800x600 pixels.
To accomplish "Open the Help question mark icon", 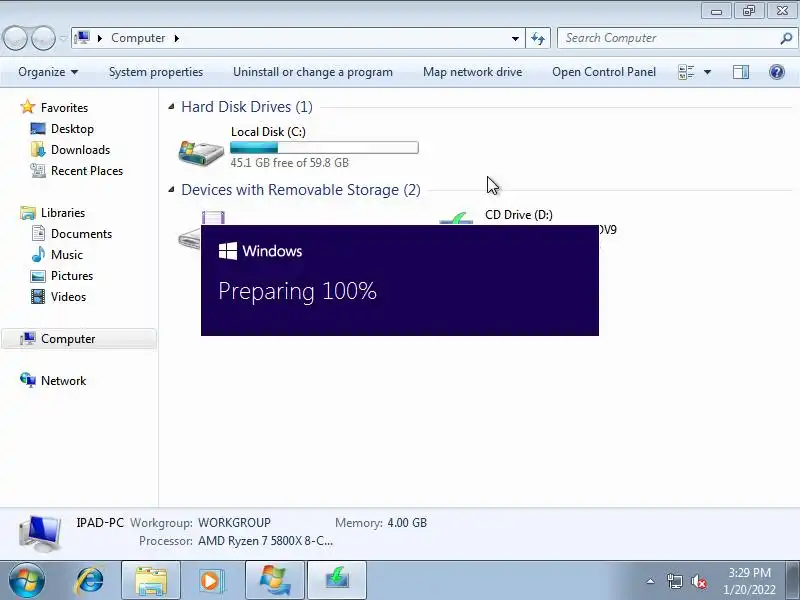I will tap(777, 72).
